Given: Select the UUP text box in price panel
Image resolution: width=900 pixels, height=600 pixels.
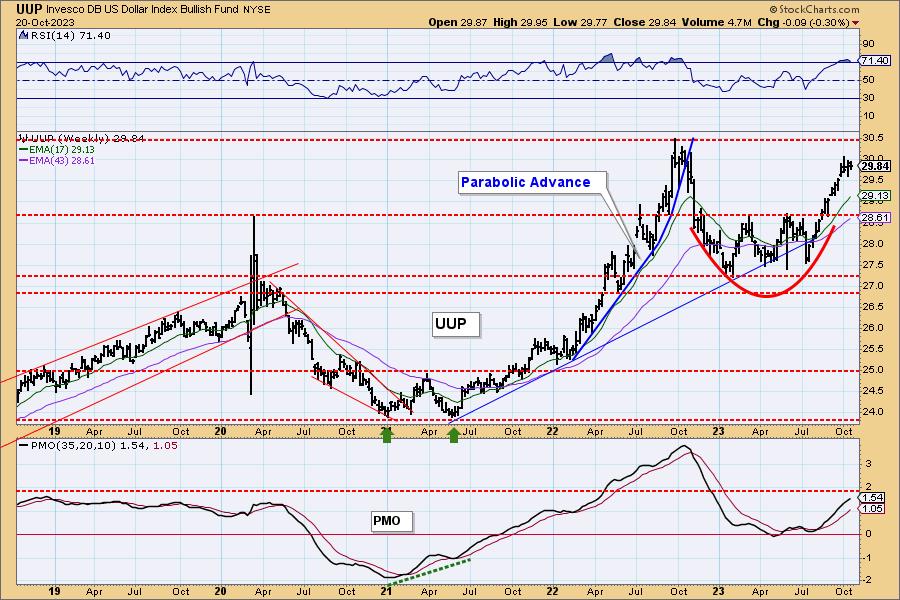Looking at the screenshot, I should click(456, 323).
